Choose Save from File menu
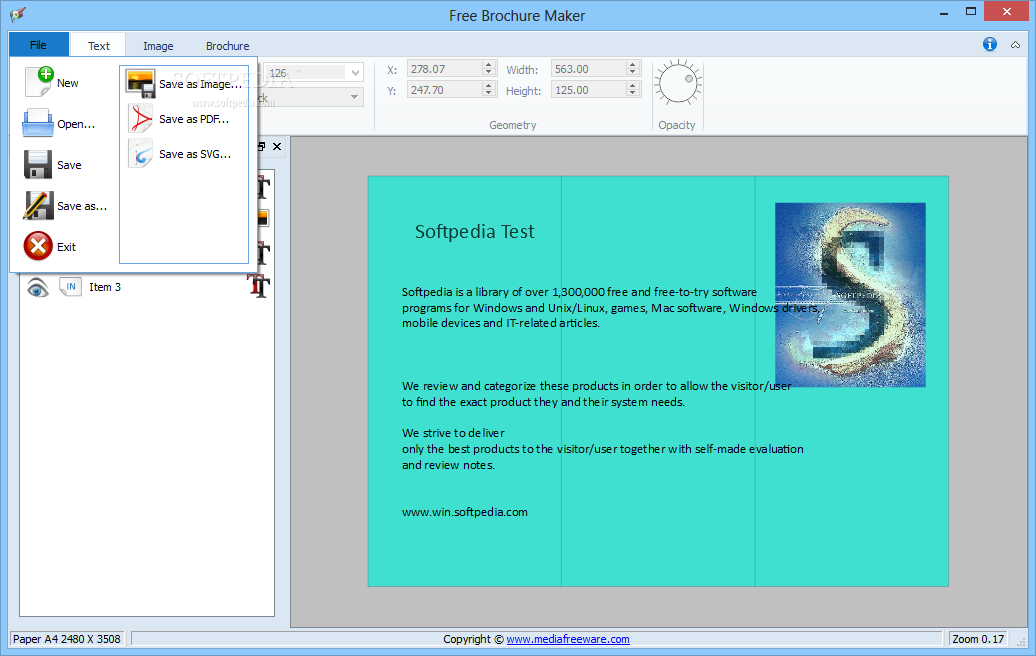 69,164
